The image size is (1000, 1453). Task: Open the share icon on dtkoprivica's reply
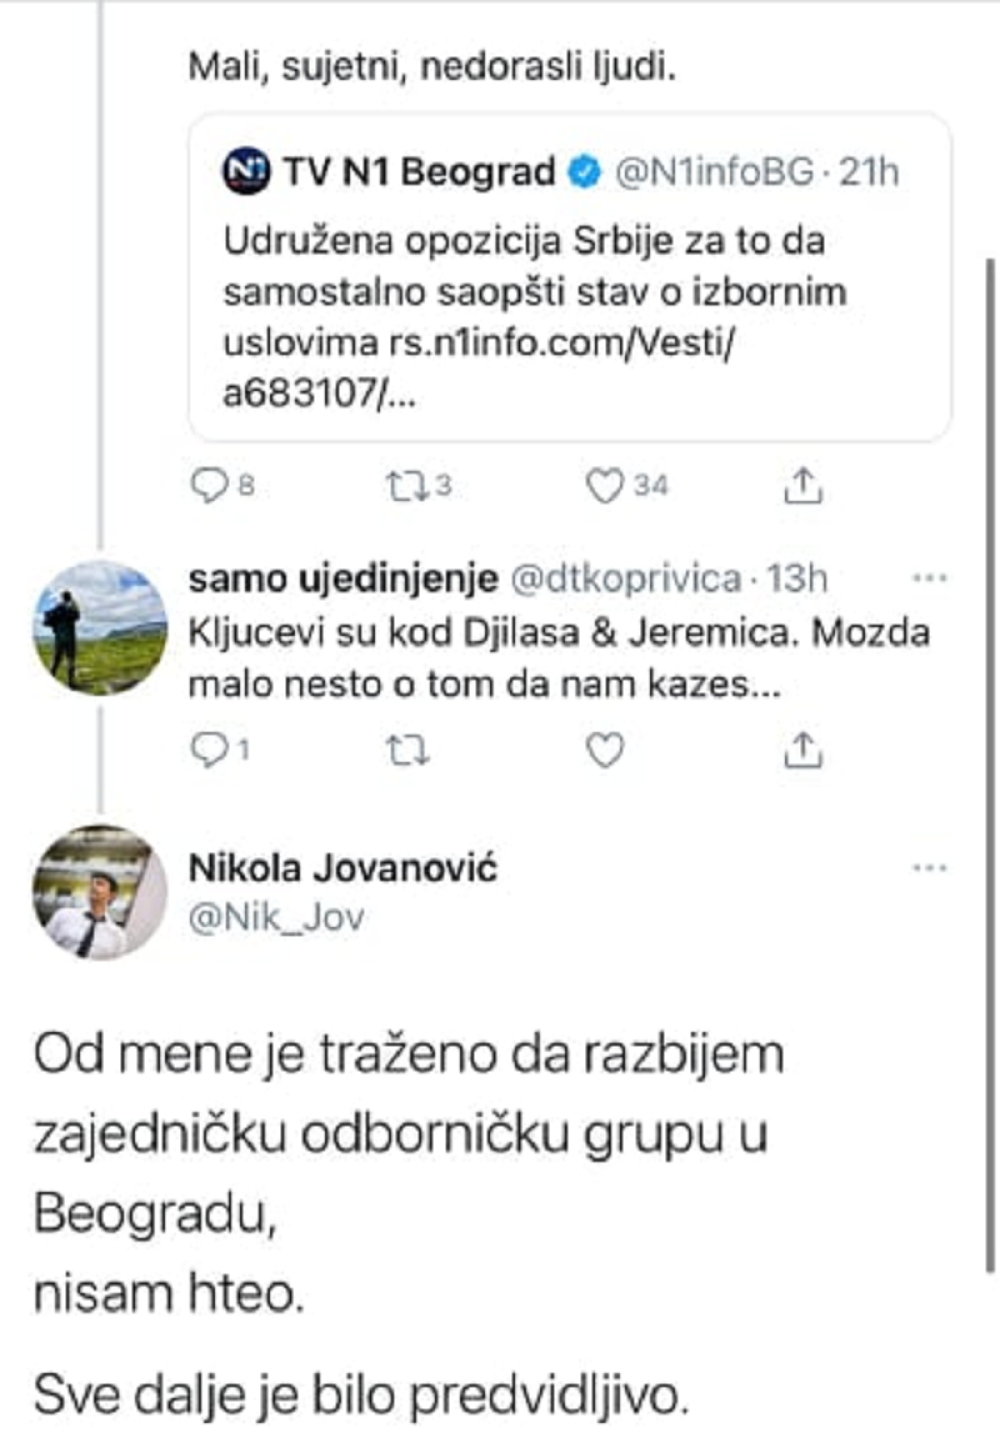pos(801,749)
